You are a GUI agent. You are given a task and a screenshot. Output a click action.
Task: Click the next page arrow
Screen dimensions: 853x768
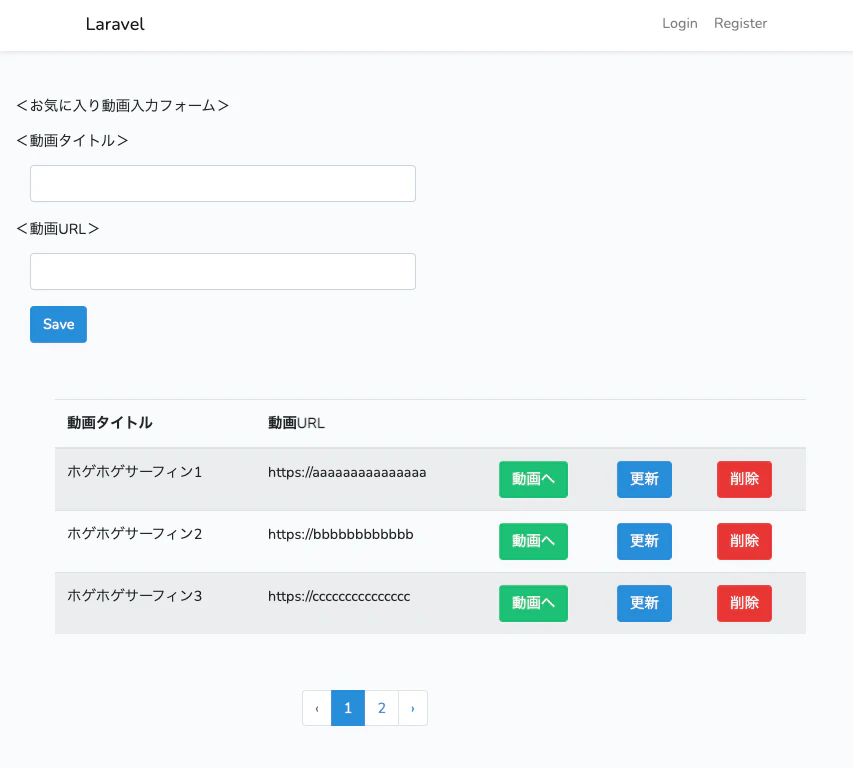pyautogui.click(x=413, y=708)
